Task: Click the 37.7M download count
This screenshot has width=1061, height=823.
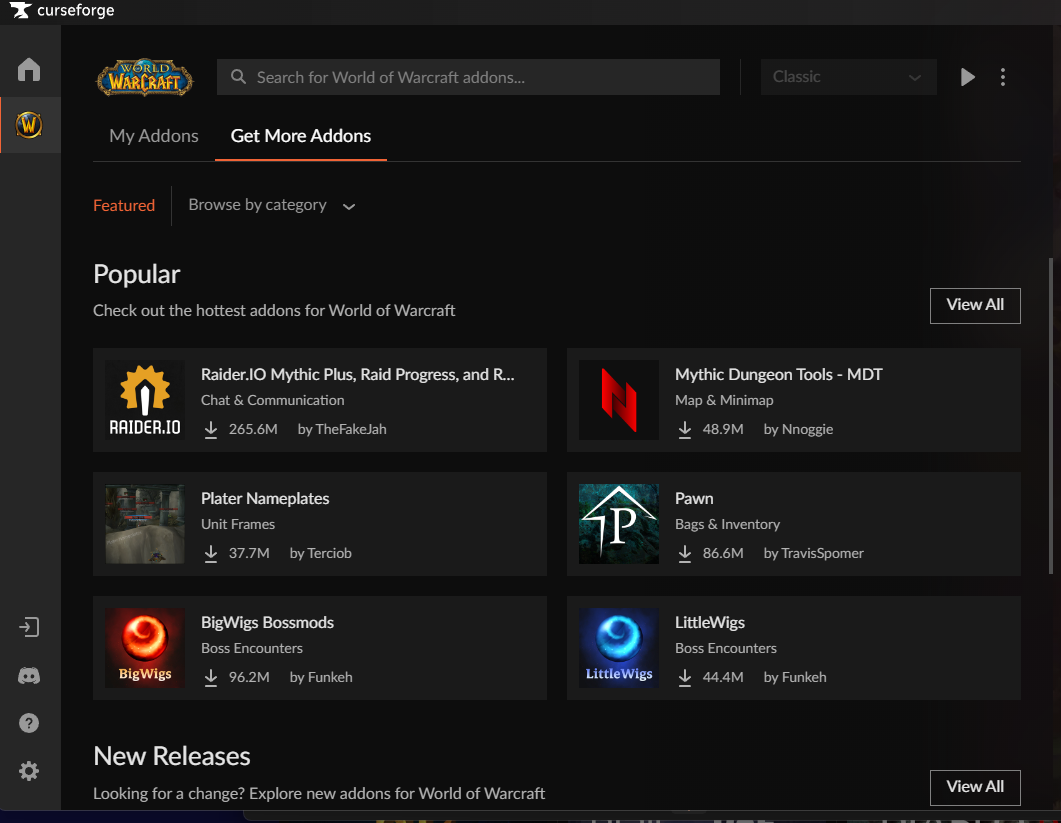Action: (x=249, y=553)
